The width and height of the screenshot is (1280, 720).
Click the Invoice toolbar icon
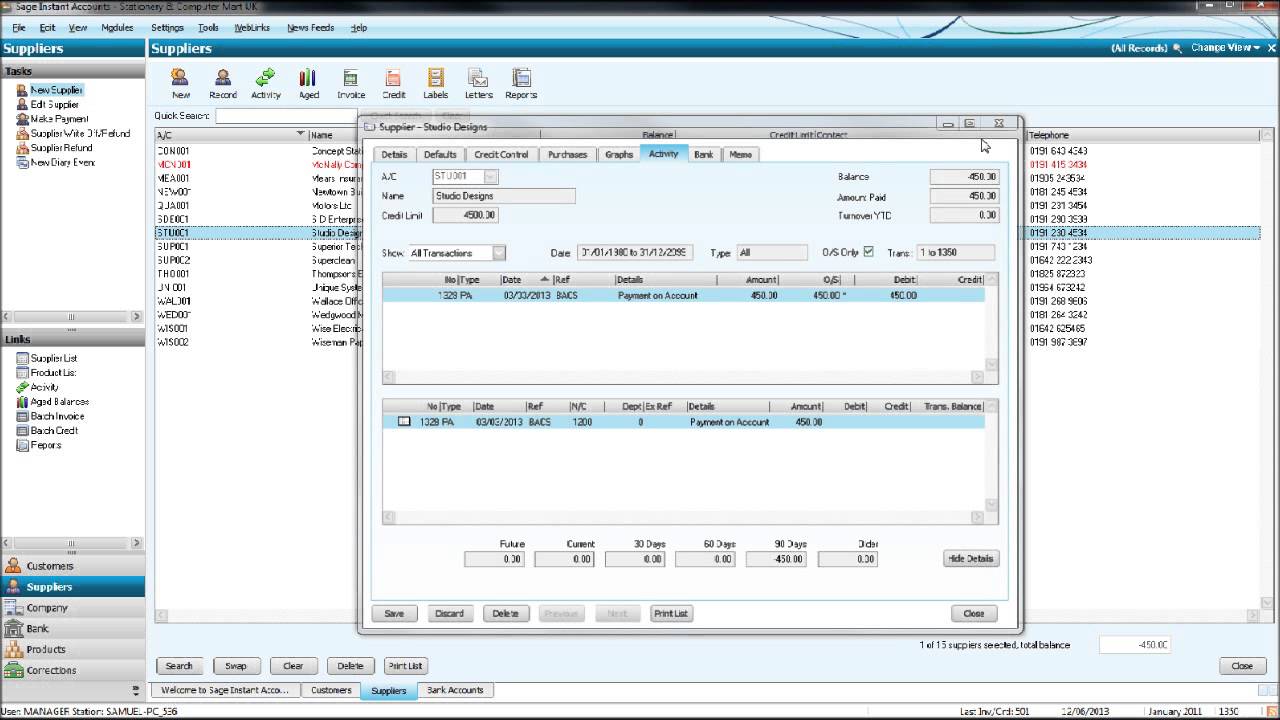pyautogui.click(x=351, y=83)
